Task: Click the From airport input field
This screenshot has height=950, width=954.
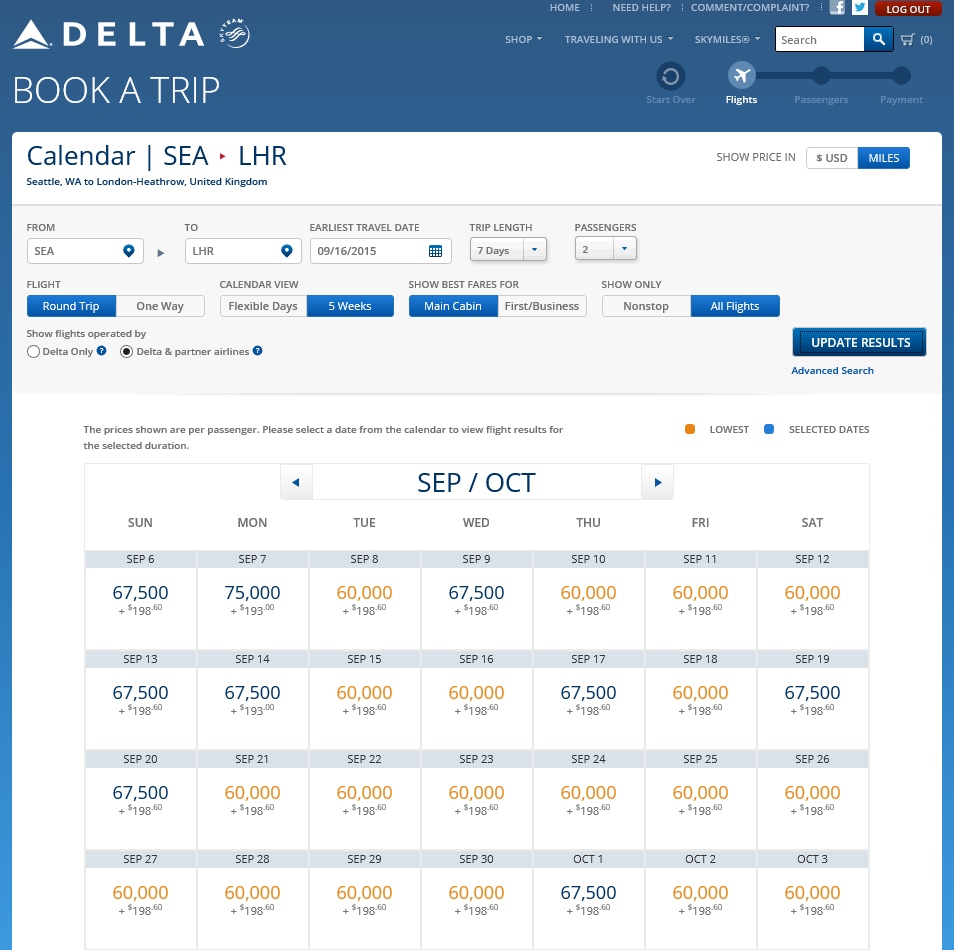Action: coord(76,251)
